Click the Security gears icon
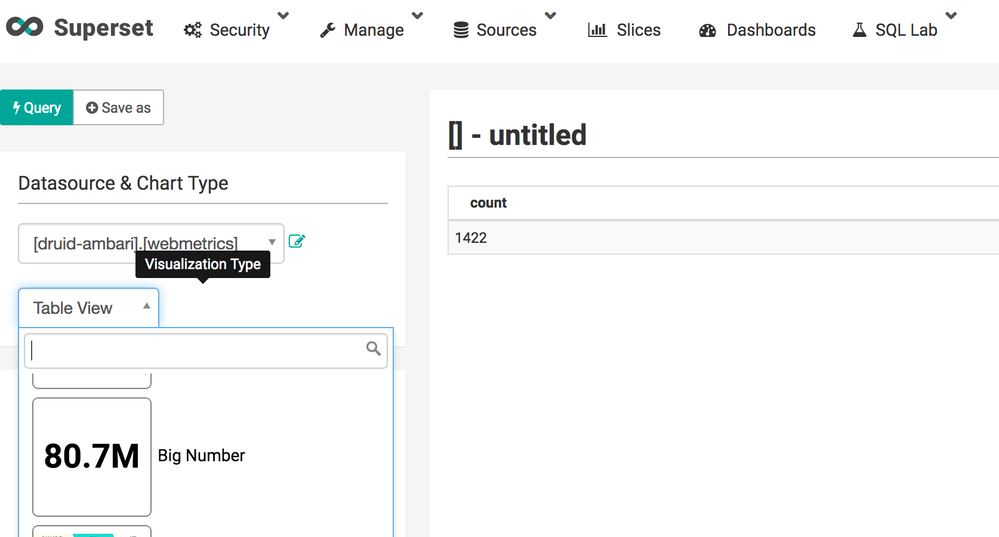The image size is (999, 537). click(193, 31)
